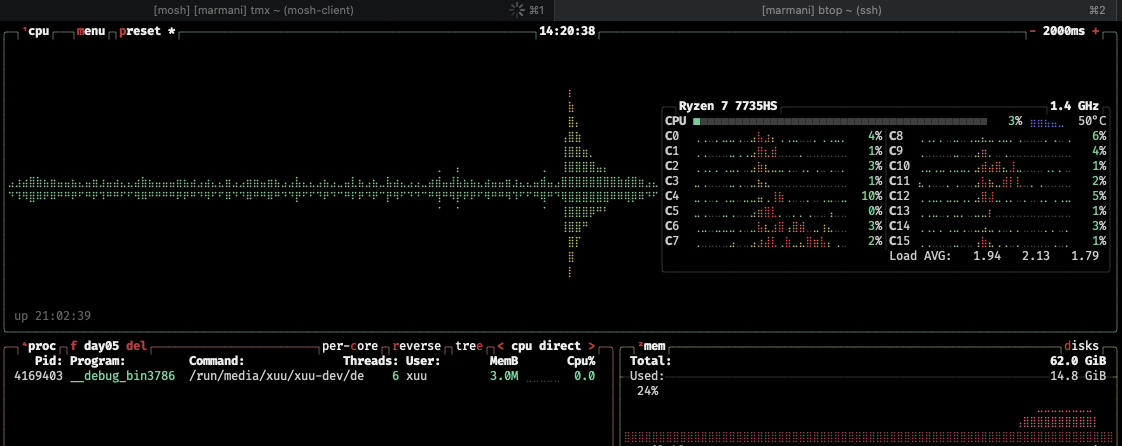This screenshot has width=1122, height=446.
Task: Clear the day05 filter with del
Action: tap(136, 346)
